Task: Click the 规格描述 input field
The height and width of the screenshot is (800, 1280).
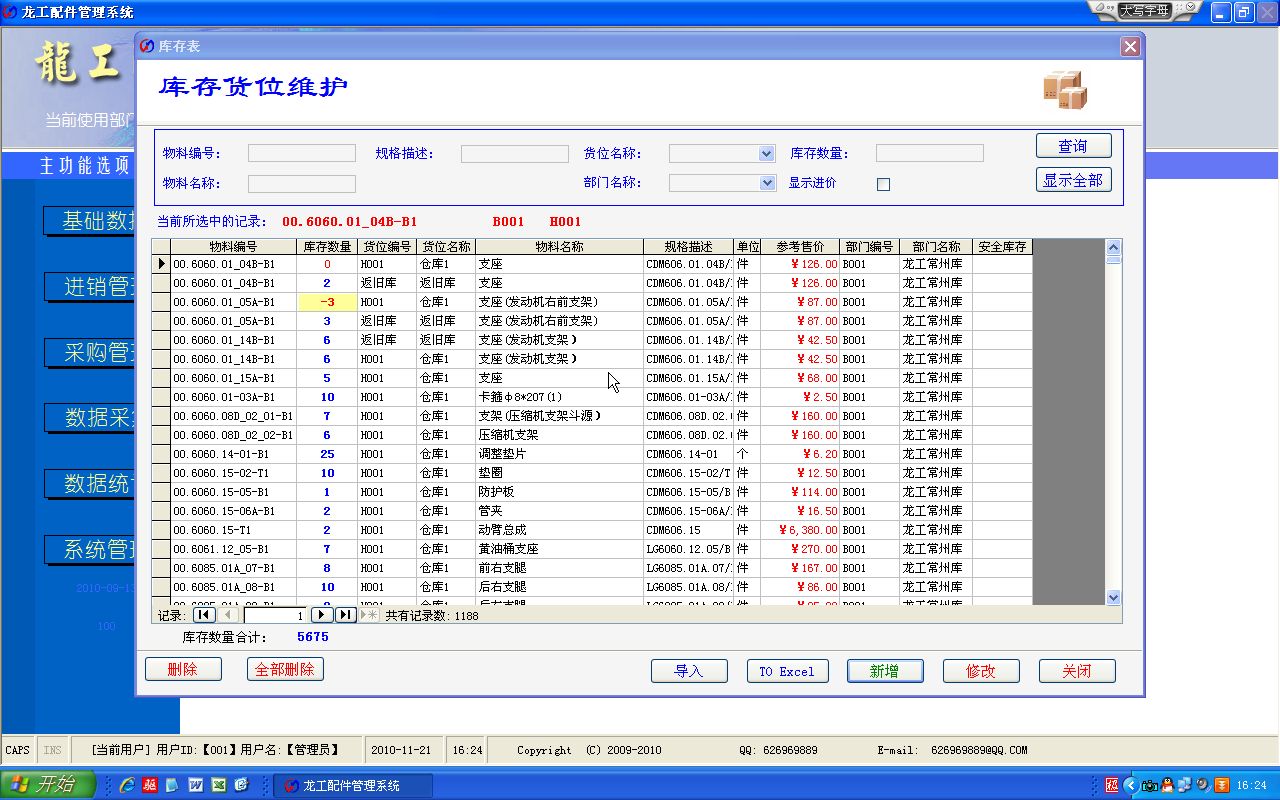Action: point(515,154)
